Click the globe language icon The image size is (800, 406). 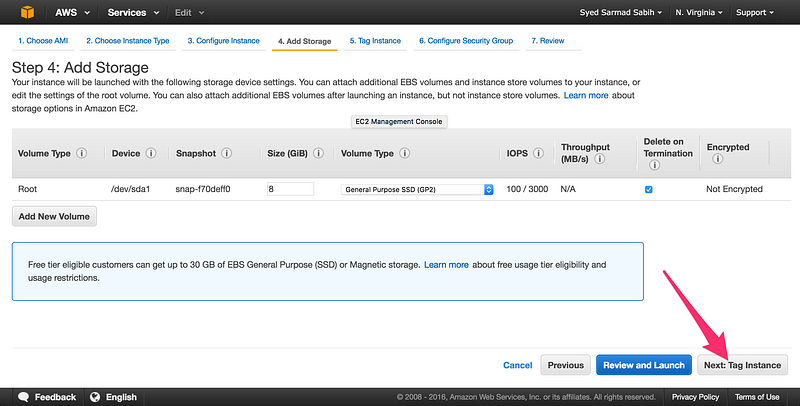coord(95,397)
